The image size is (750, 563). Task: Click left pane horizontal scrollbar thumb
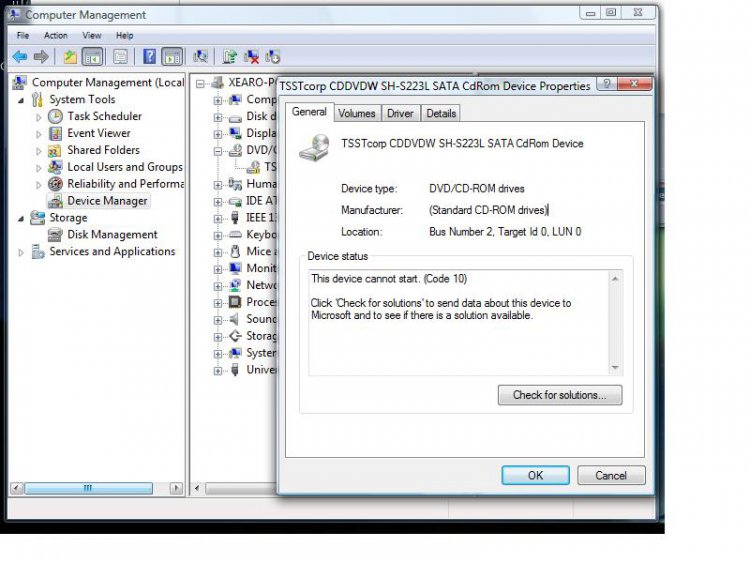(x=88, y=488)
